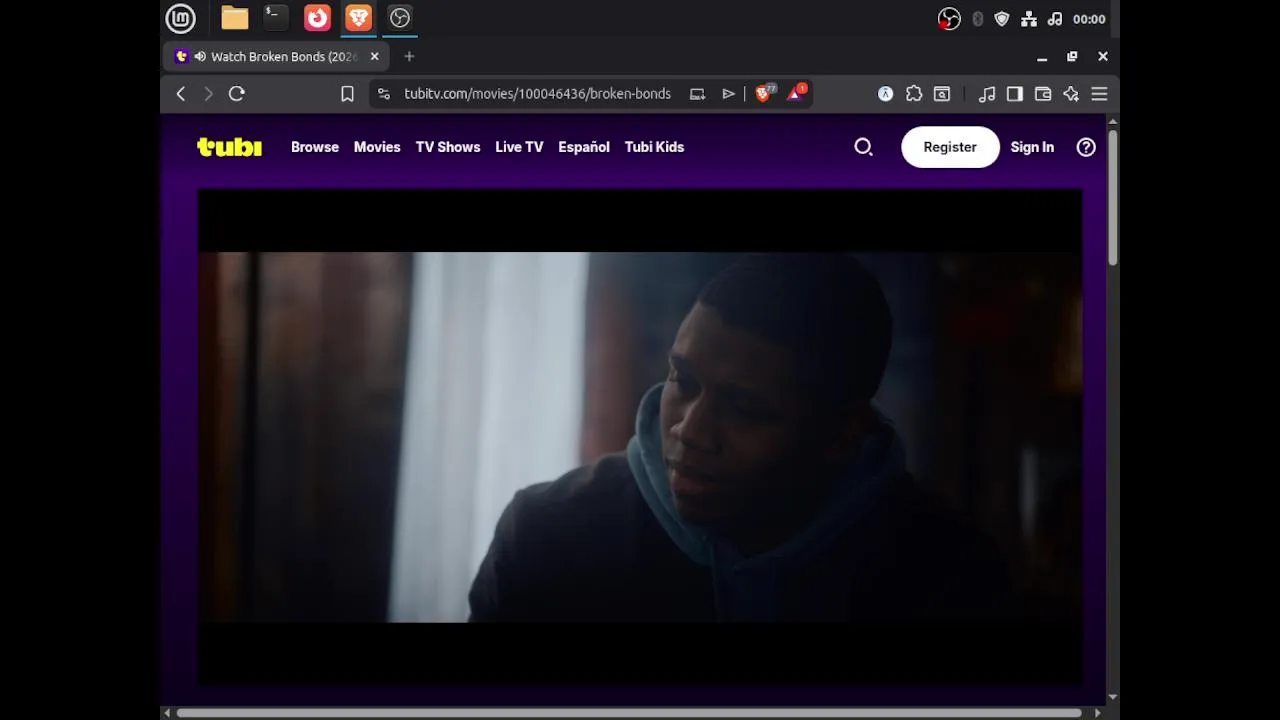
Task: Click the vertical scrollbar thumb
Action: 1113,196
